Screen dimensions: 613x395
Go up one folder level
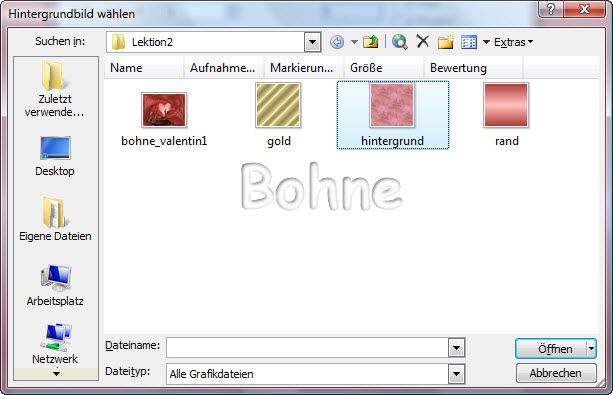pos(370,41)
